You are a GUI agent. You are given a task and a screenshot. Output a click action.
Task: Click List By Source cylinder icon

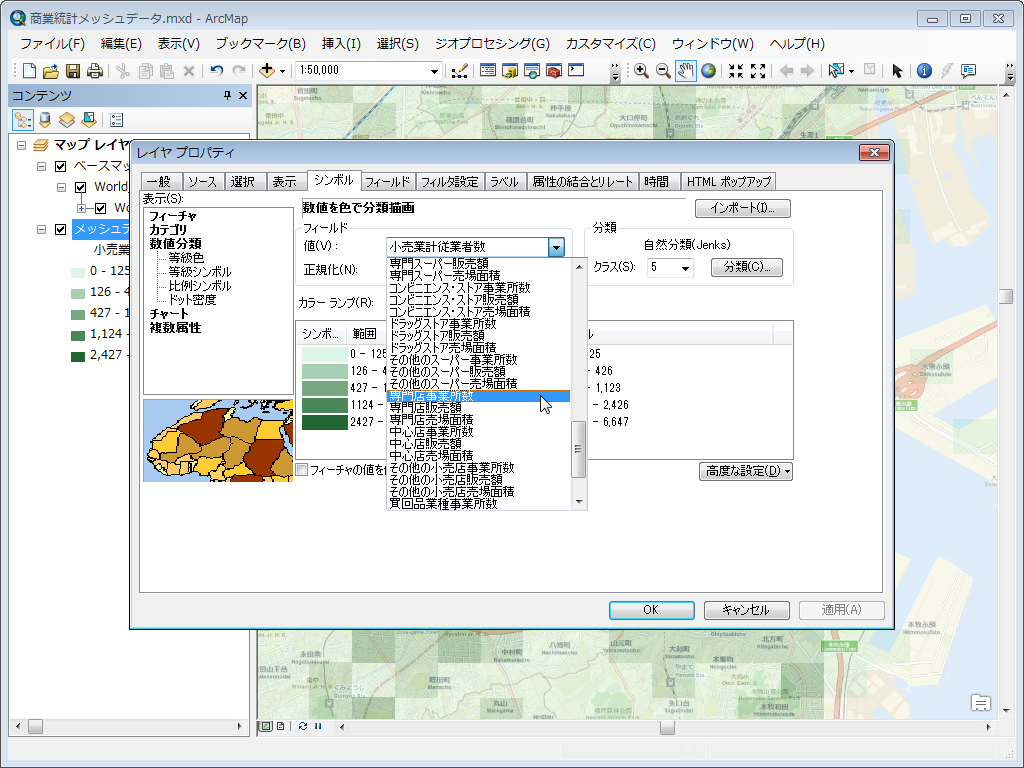coord(44,120)
